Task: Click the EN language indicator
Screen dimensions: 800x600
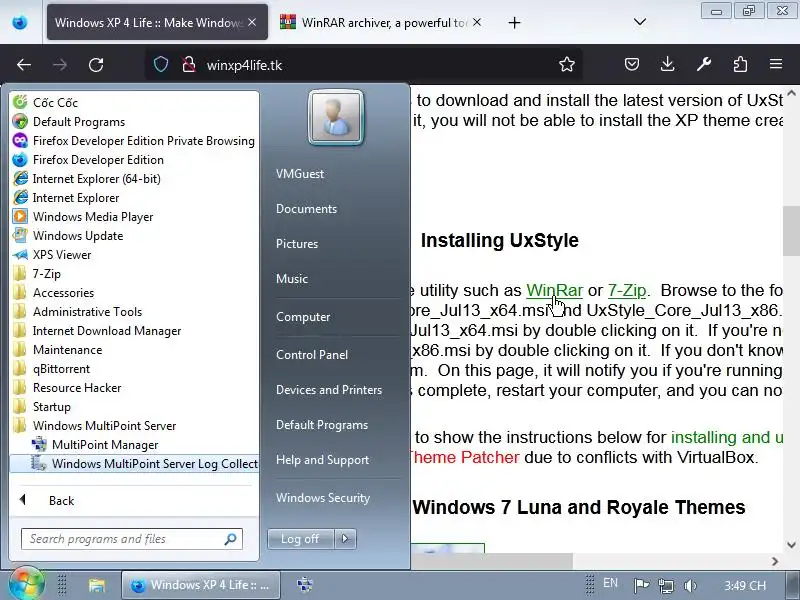Action: (610, 583)
